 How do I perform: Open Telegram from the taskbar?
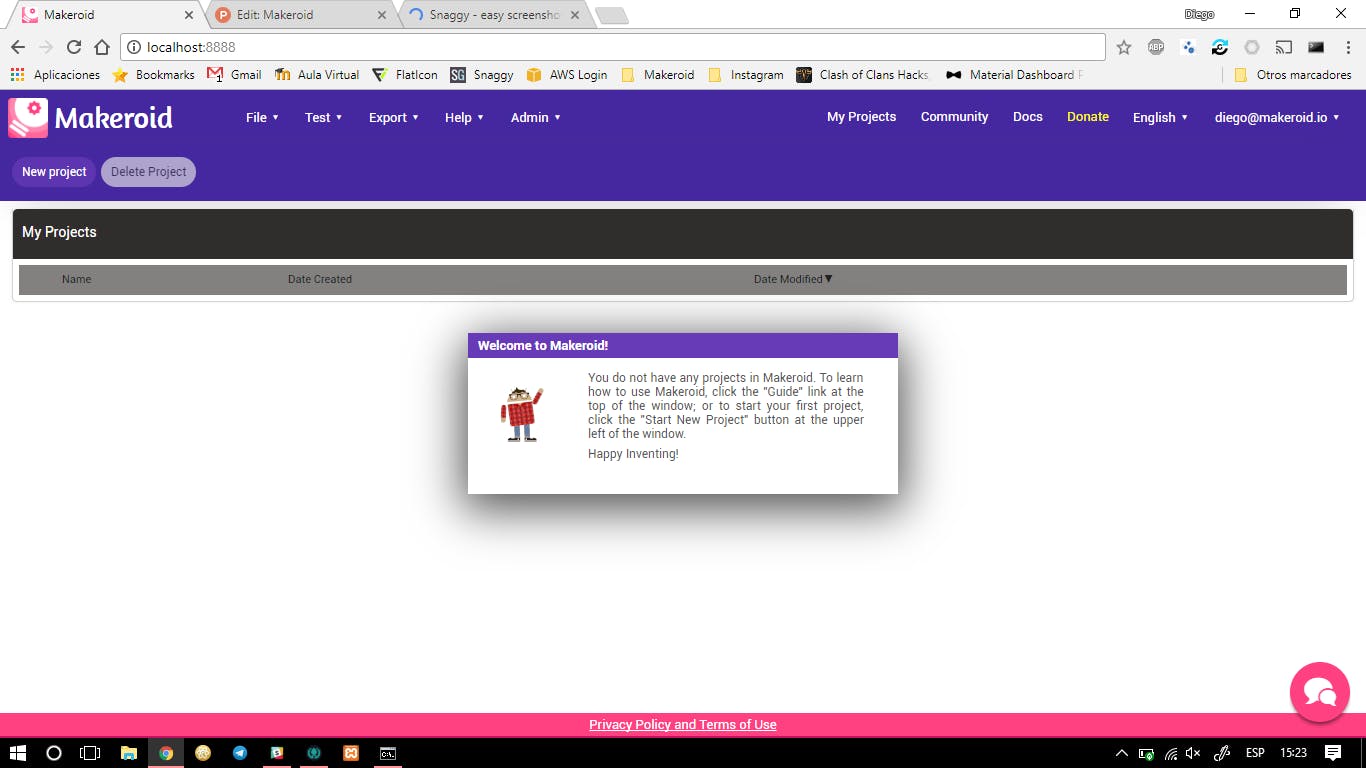[x=240, y=753]
